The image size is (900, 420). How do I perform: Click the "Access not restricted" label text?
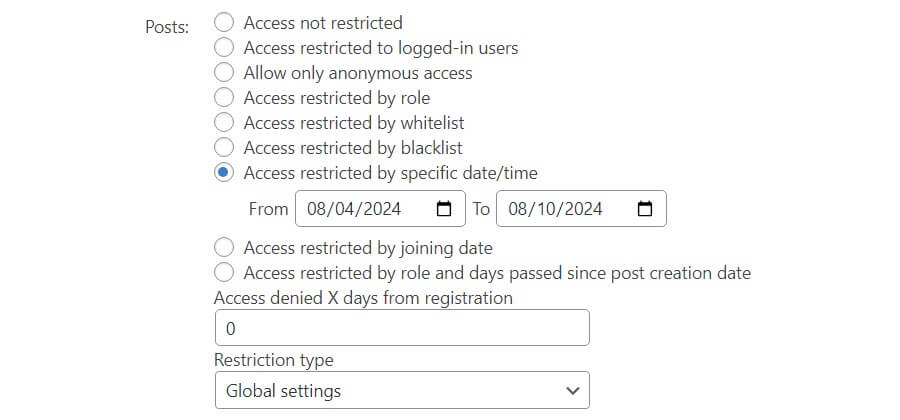(323, 22)
